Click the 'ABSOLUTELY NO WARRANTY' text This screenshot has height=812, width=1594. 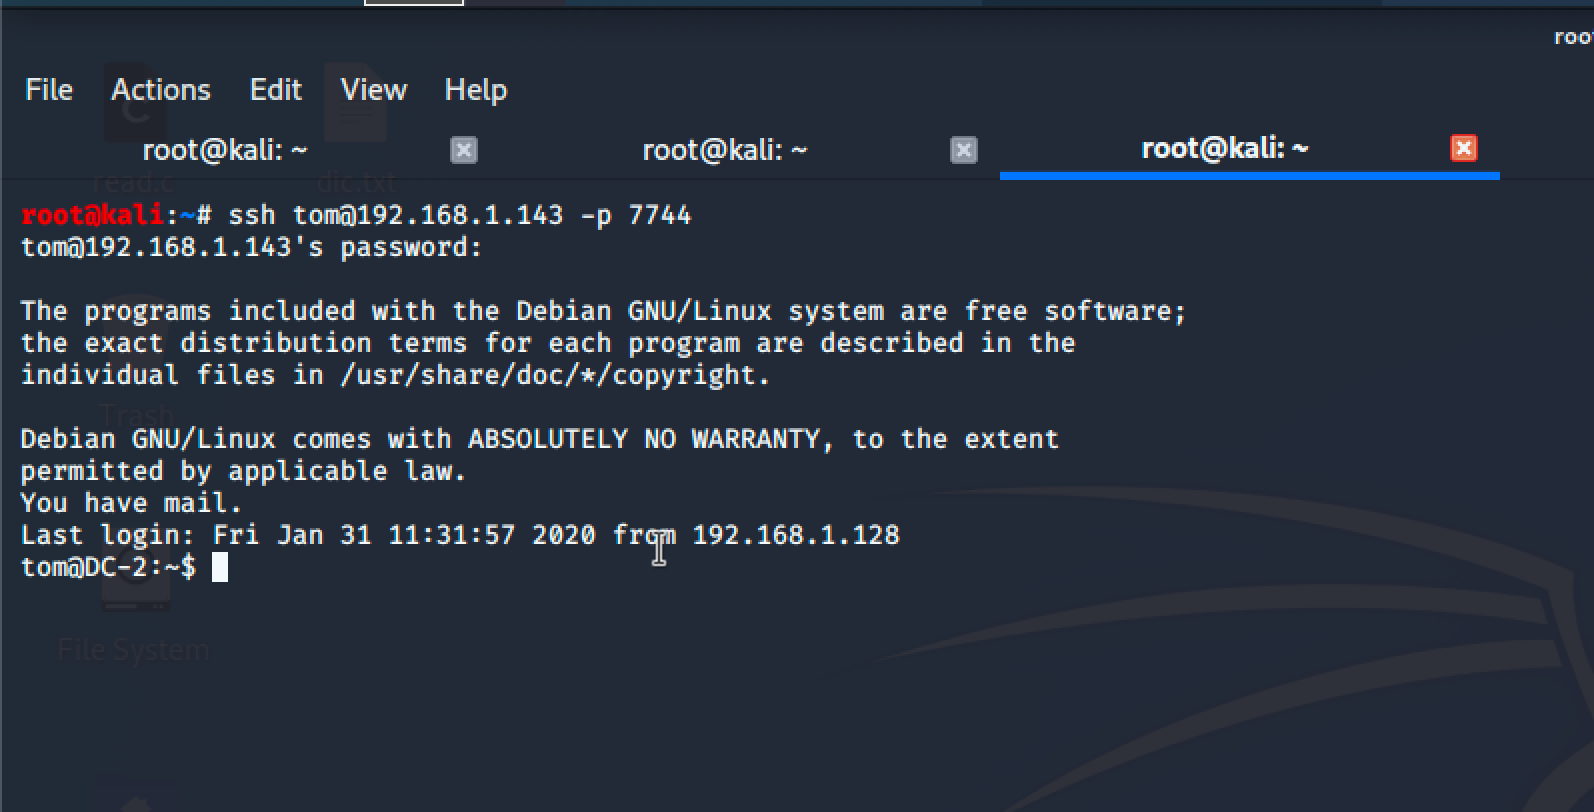[643, 439]
